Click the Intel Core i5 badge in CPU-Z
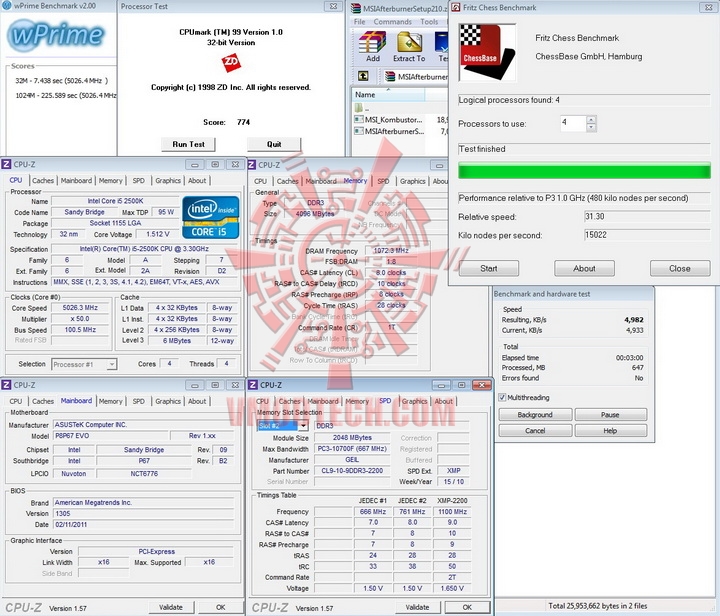720x616 pixels. point(211,218)
